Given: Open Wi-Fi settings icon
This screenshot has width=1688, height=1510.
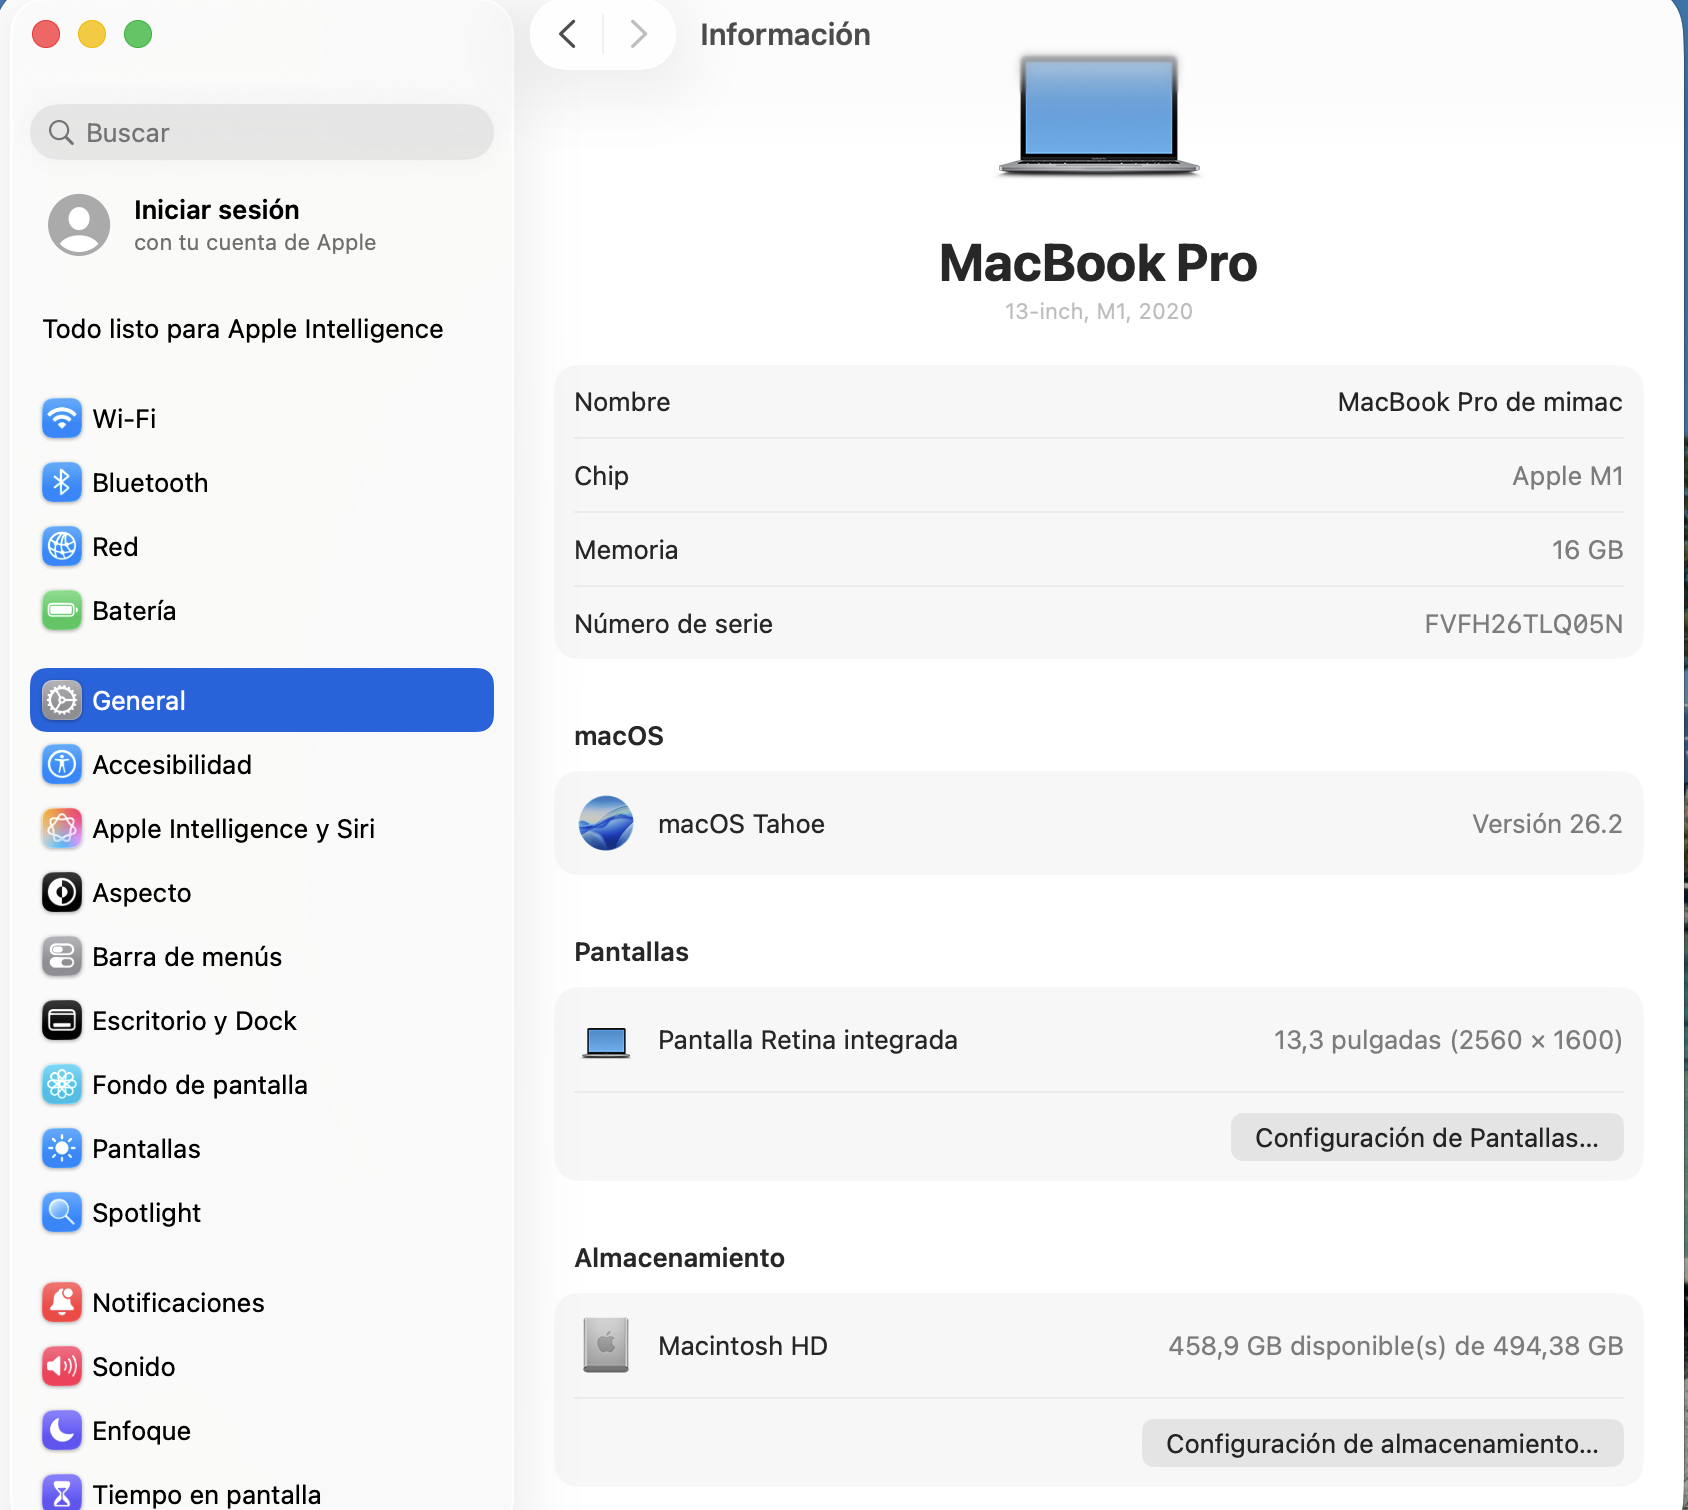Looking at the screenshot, I should pyautogui.click(x=62, y=418).
